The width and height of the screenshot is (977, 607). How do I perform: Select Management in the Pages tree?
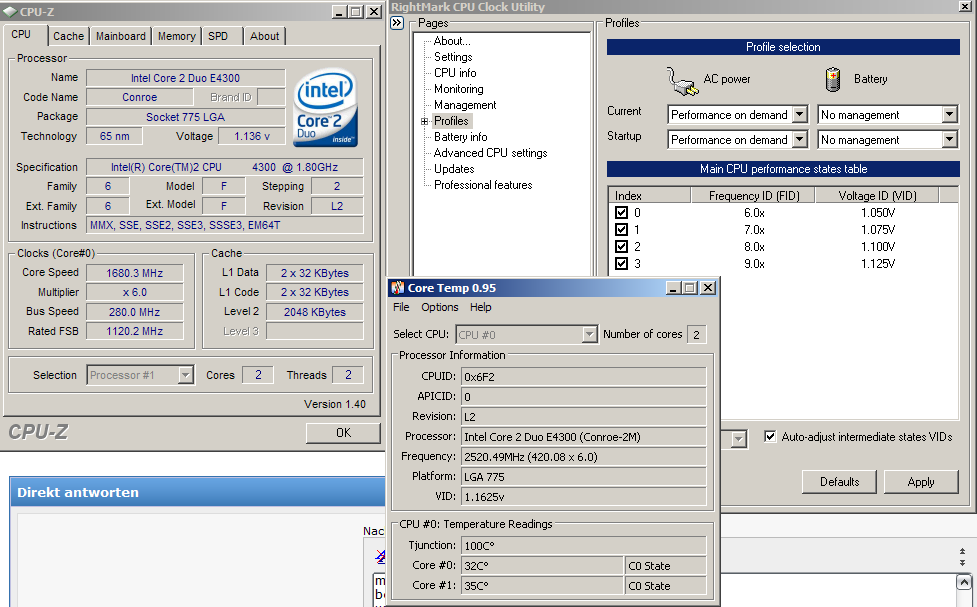[x=465, y=105]
